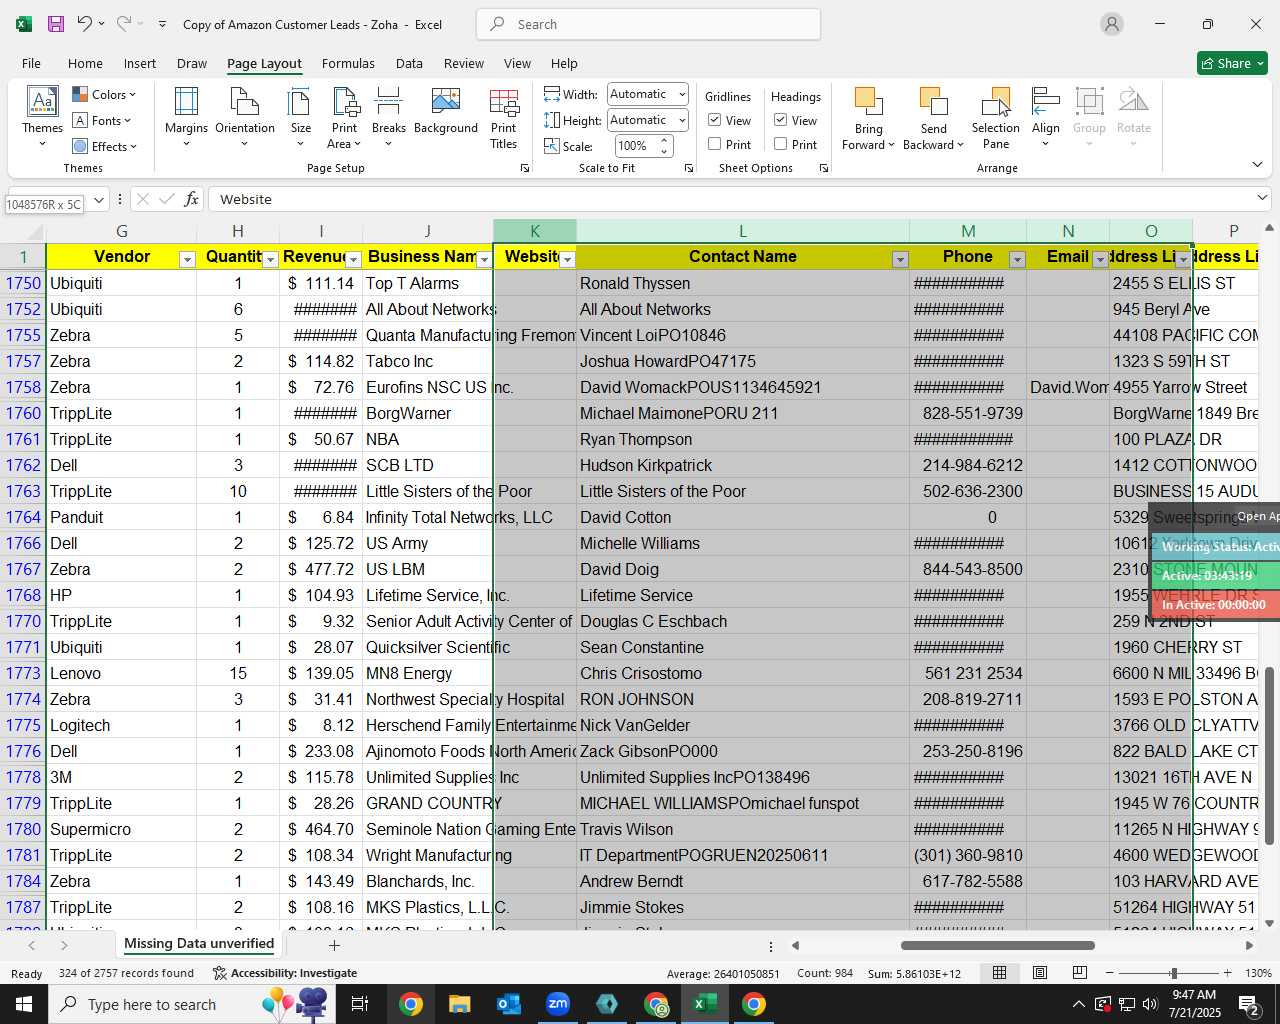Image resolution: width=1280 pixels, height=1024 pixels.
Task: Switch to the Review tab
Action: tap(464, 63)
